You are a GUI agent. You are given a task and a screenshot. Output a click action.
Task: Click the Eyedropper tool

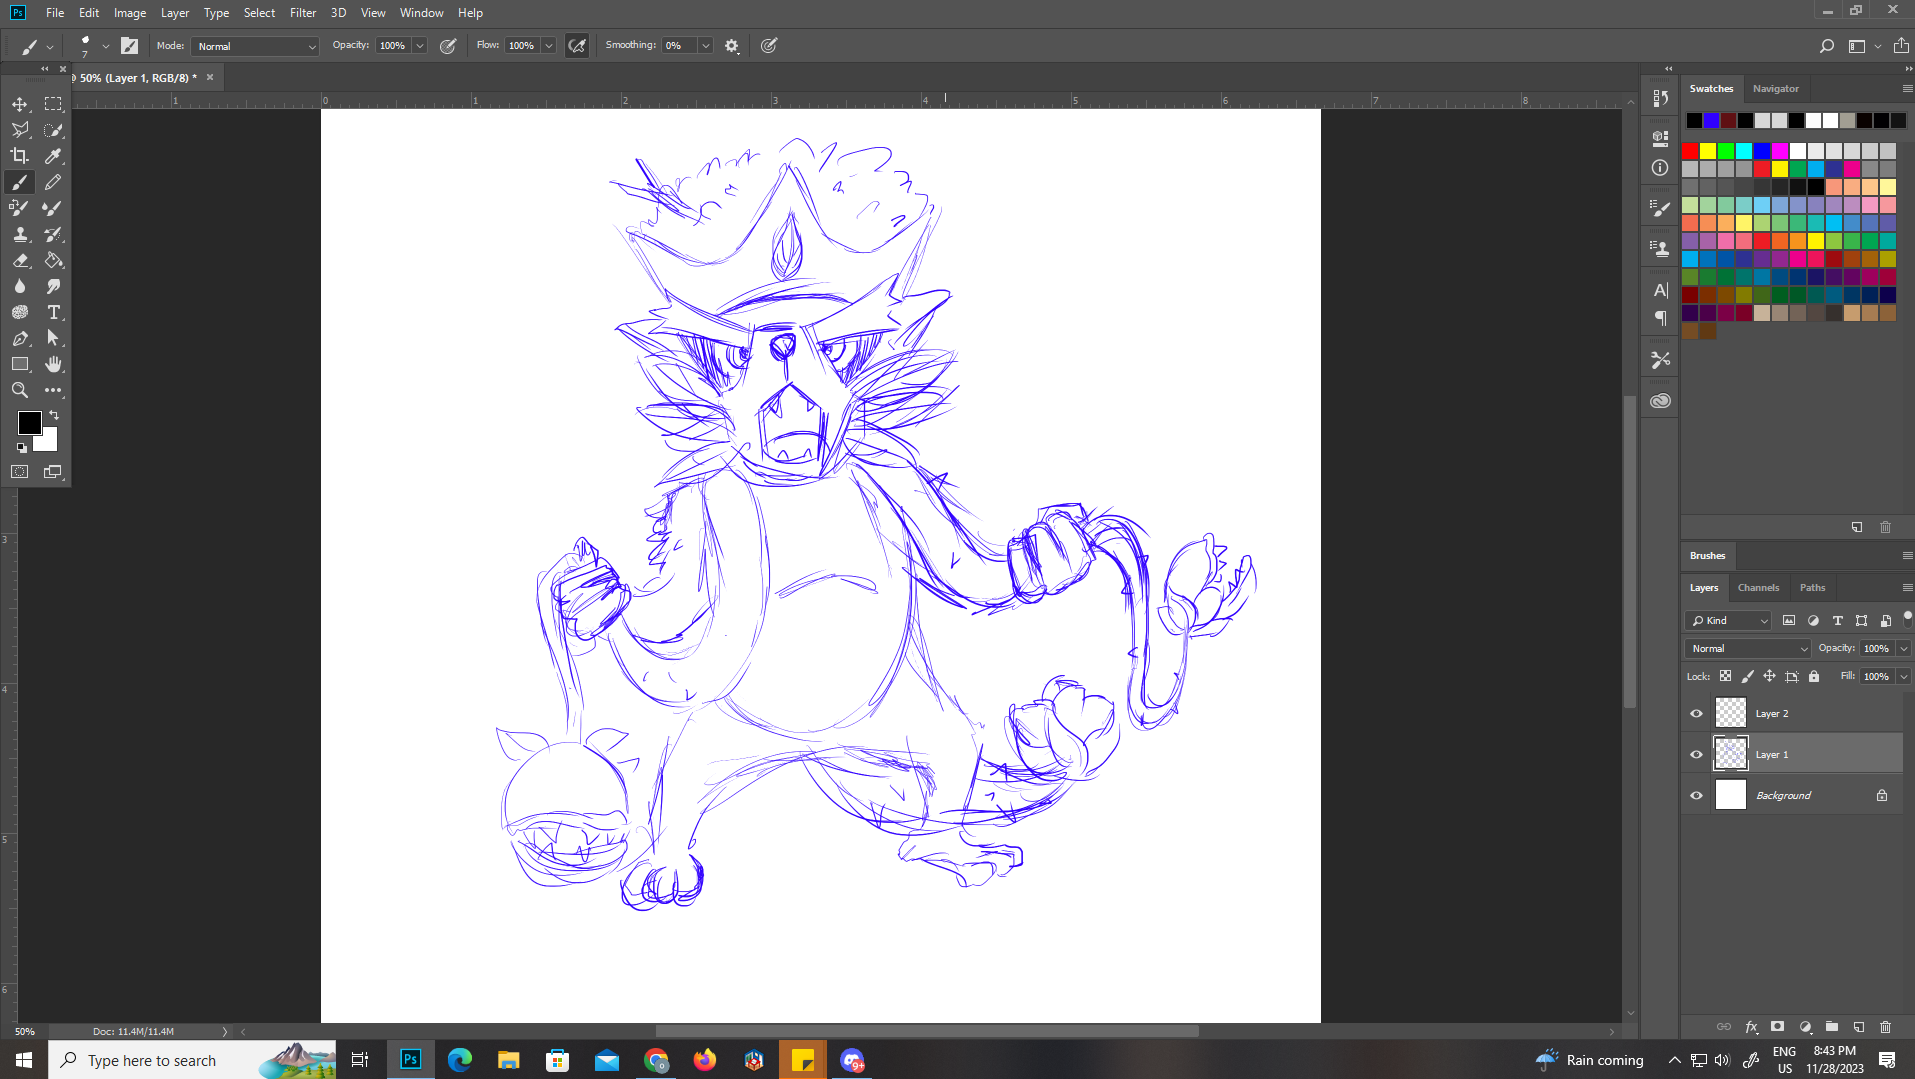(x=54, y=156)
